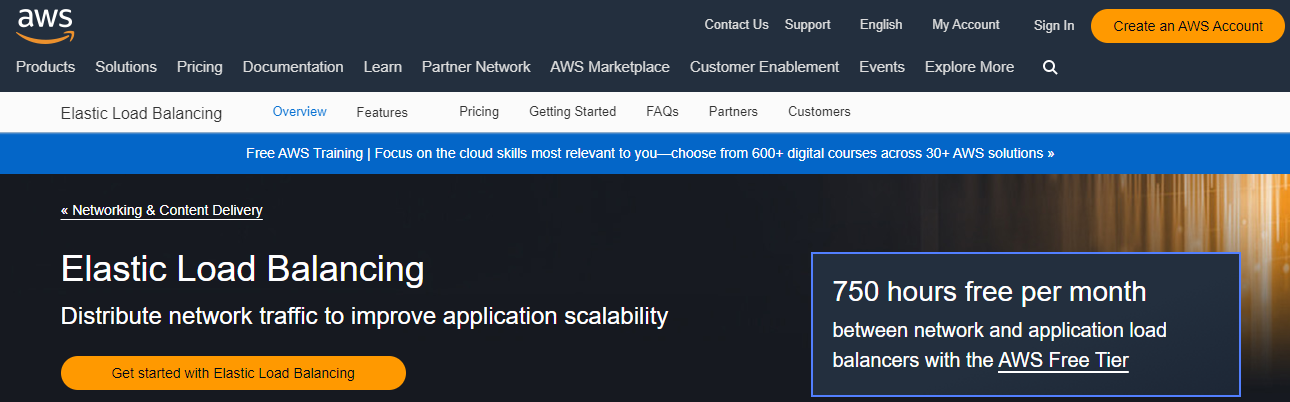Select the Overview tab
Screen dimensions: 1290x402
[x=299, y=112]
